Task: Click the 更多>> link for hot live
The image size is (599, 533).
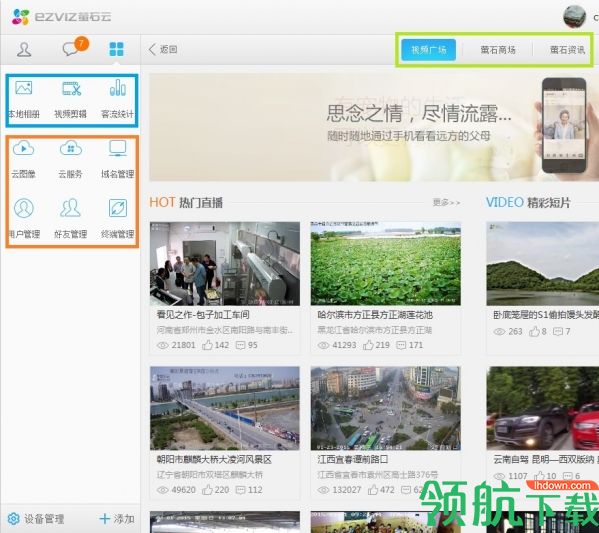Action: tap(446, 202)
